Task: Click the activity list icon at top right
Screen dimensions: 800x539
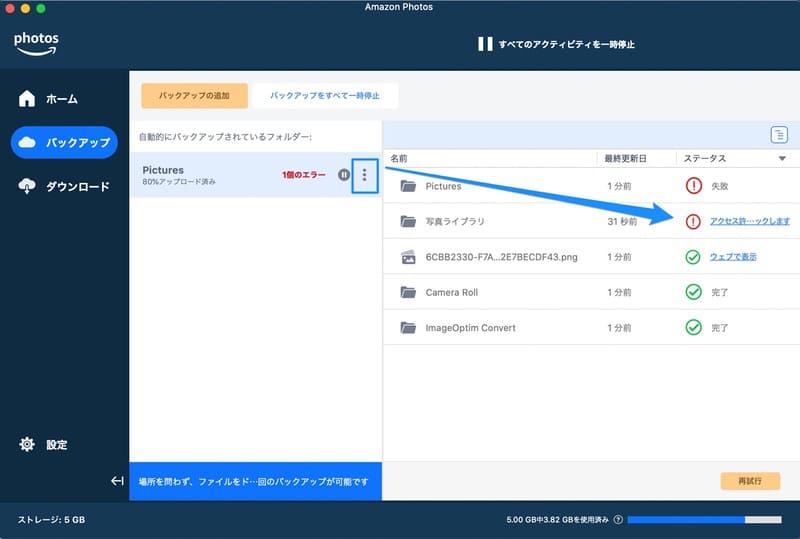Action: pos(779,134)
